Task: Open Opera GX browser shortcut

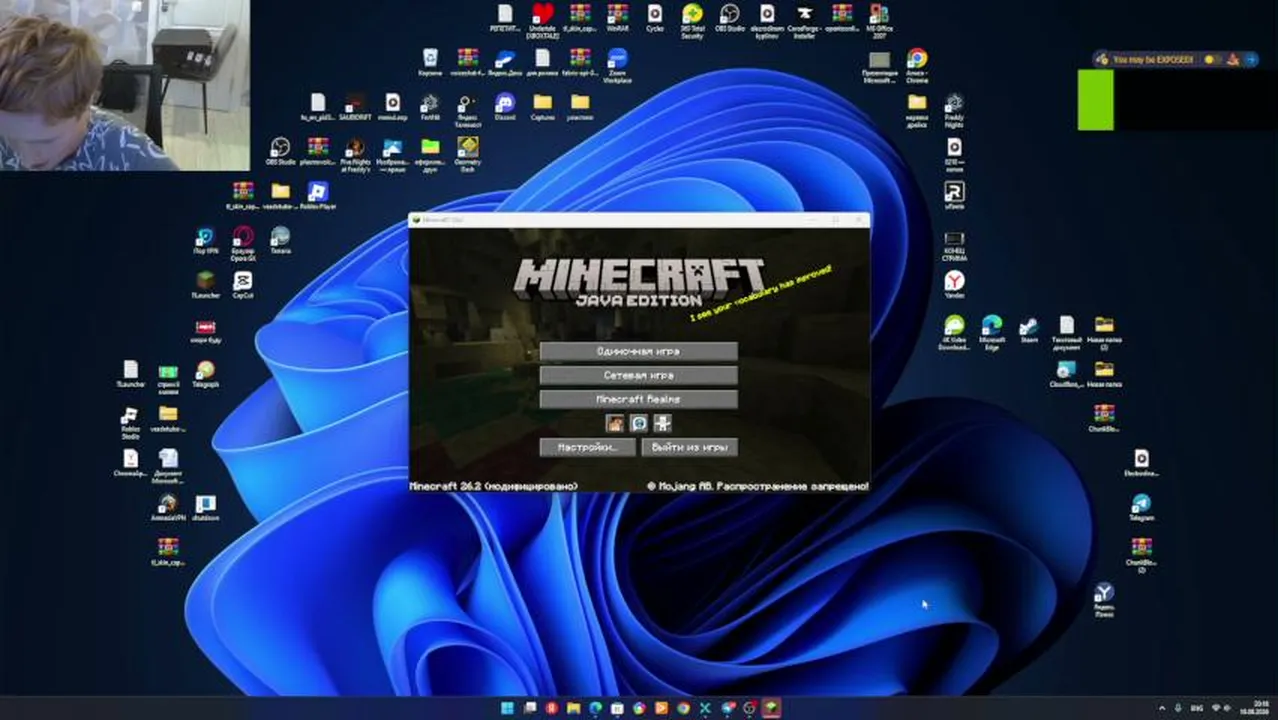Action: coord(242,243)
